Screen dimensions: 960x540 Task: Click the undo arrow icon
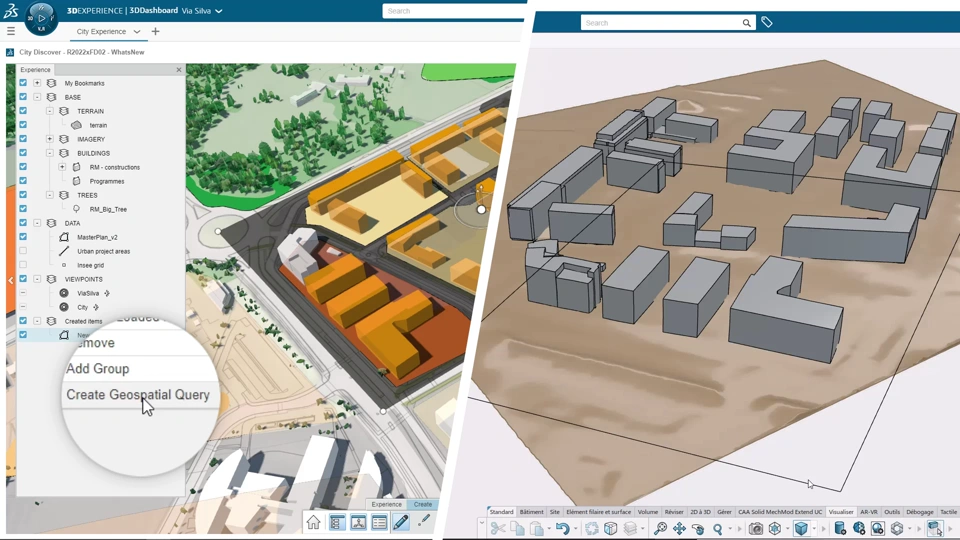(x=562, y=528)
